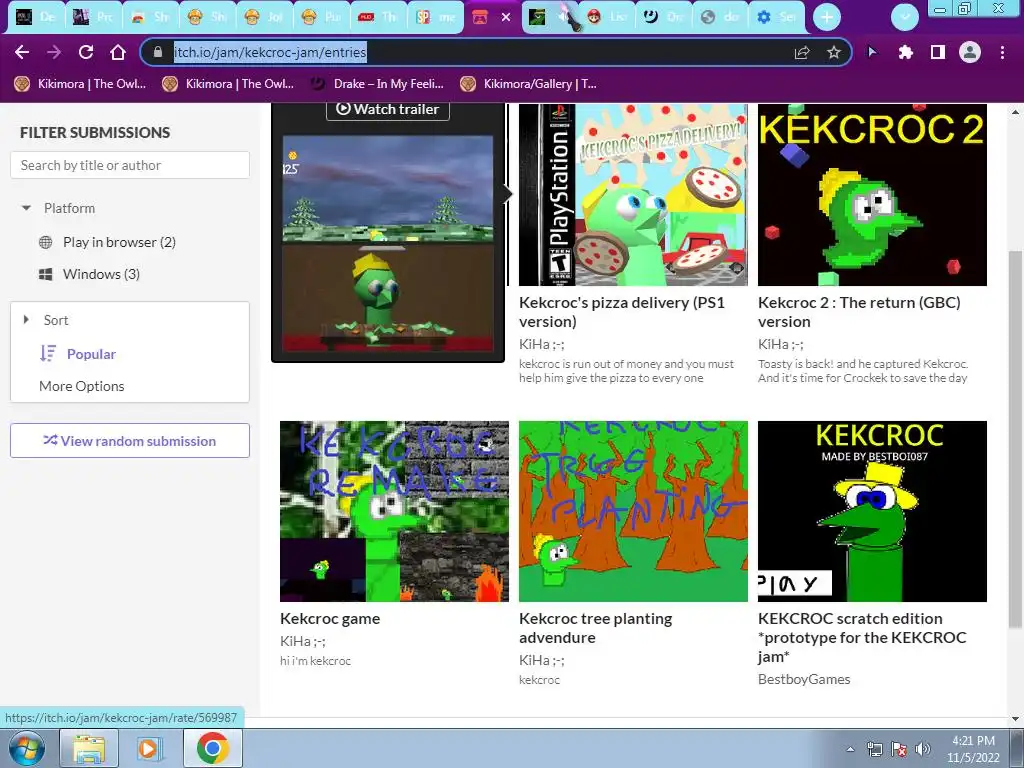The width and height of the screenshot is (1024, 768).
Task: Switch to the 'Pui' tab
Action: (x=321, y=18)
